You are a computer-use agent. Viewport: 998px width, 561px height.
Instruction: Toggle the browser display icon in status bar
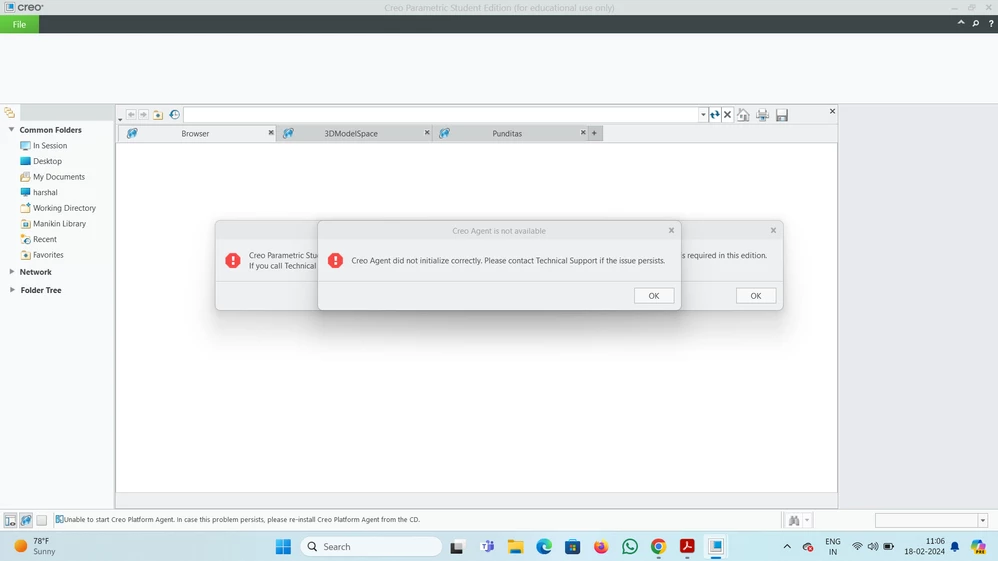click(x=26, y=520)
